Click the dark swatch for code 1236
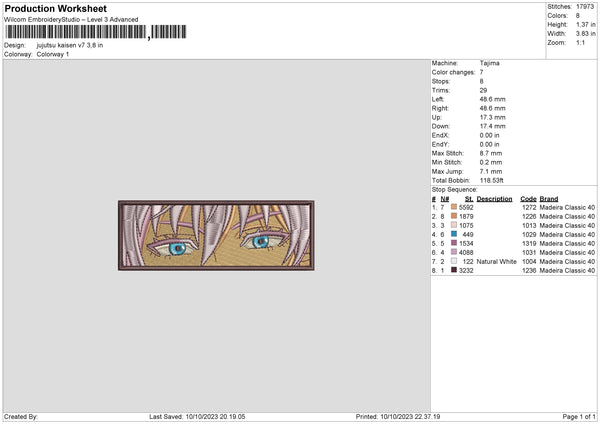This screenshot has height=424, width=600. coord(454,270)
